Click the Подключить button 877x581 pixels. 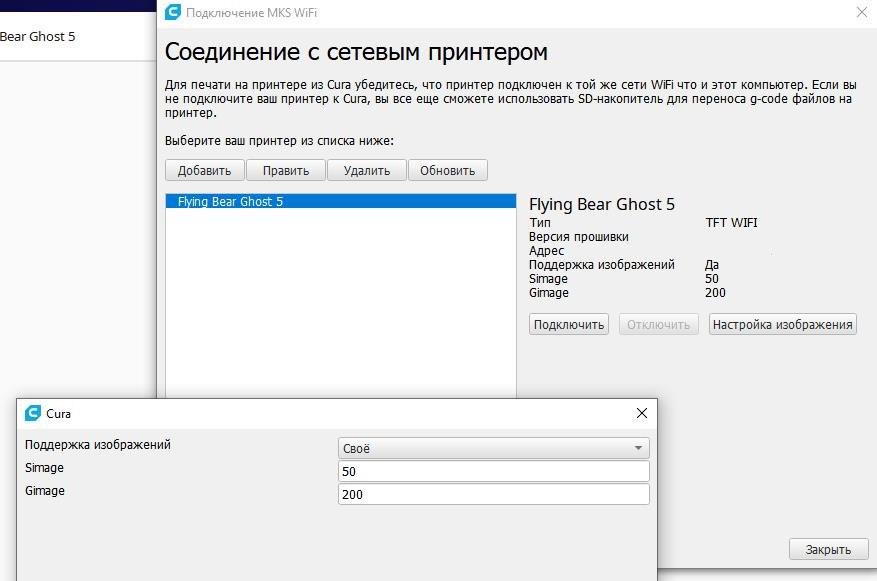point(569,324)
